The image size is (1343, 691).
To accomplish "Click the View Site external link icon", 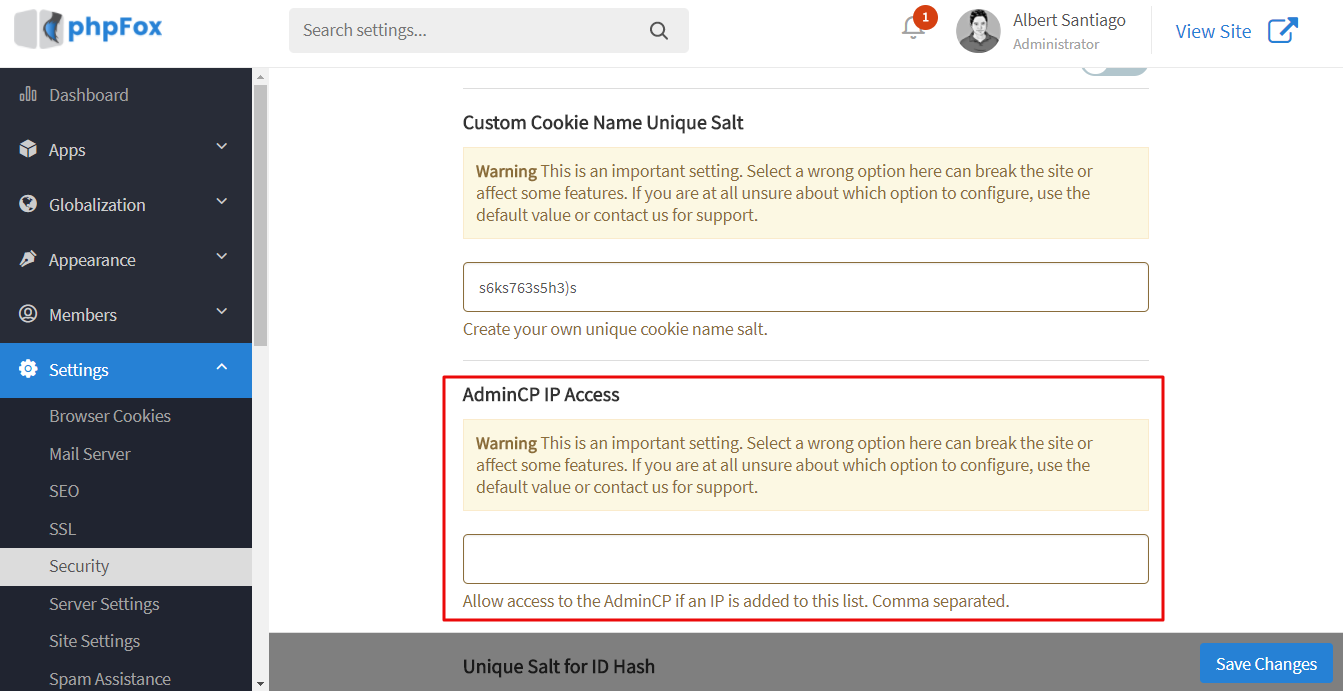I will (1282, 31).
